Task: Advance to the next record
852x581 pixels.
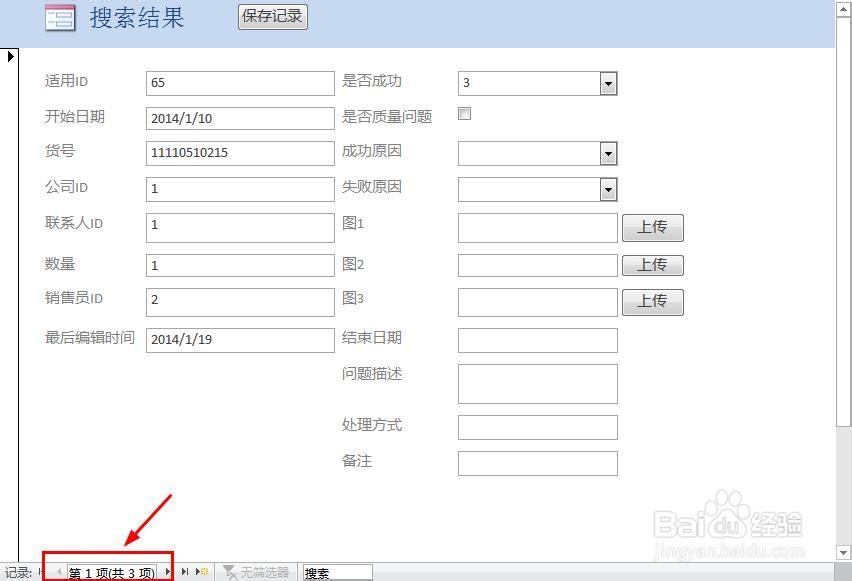Action: tap(167, 572)
